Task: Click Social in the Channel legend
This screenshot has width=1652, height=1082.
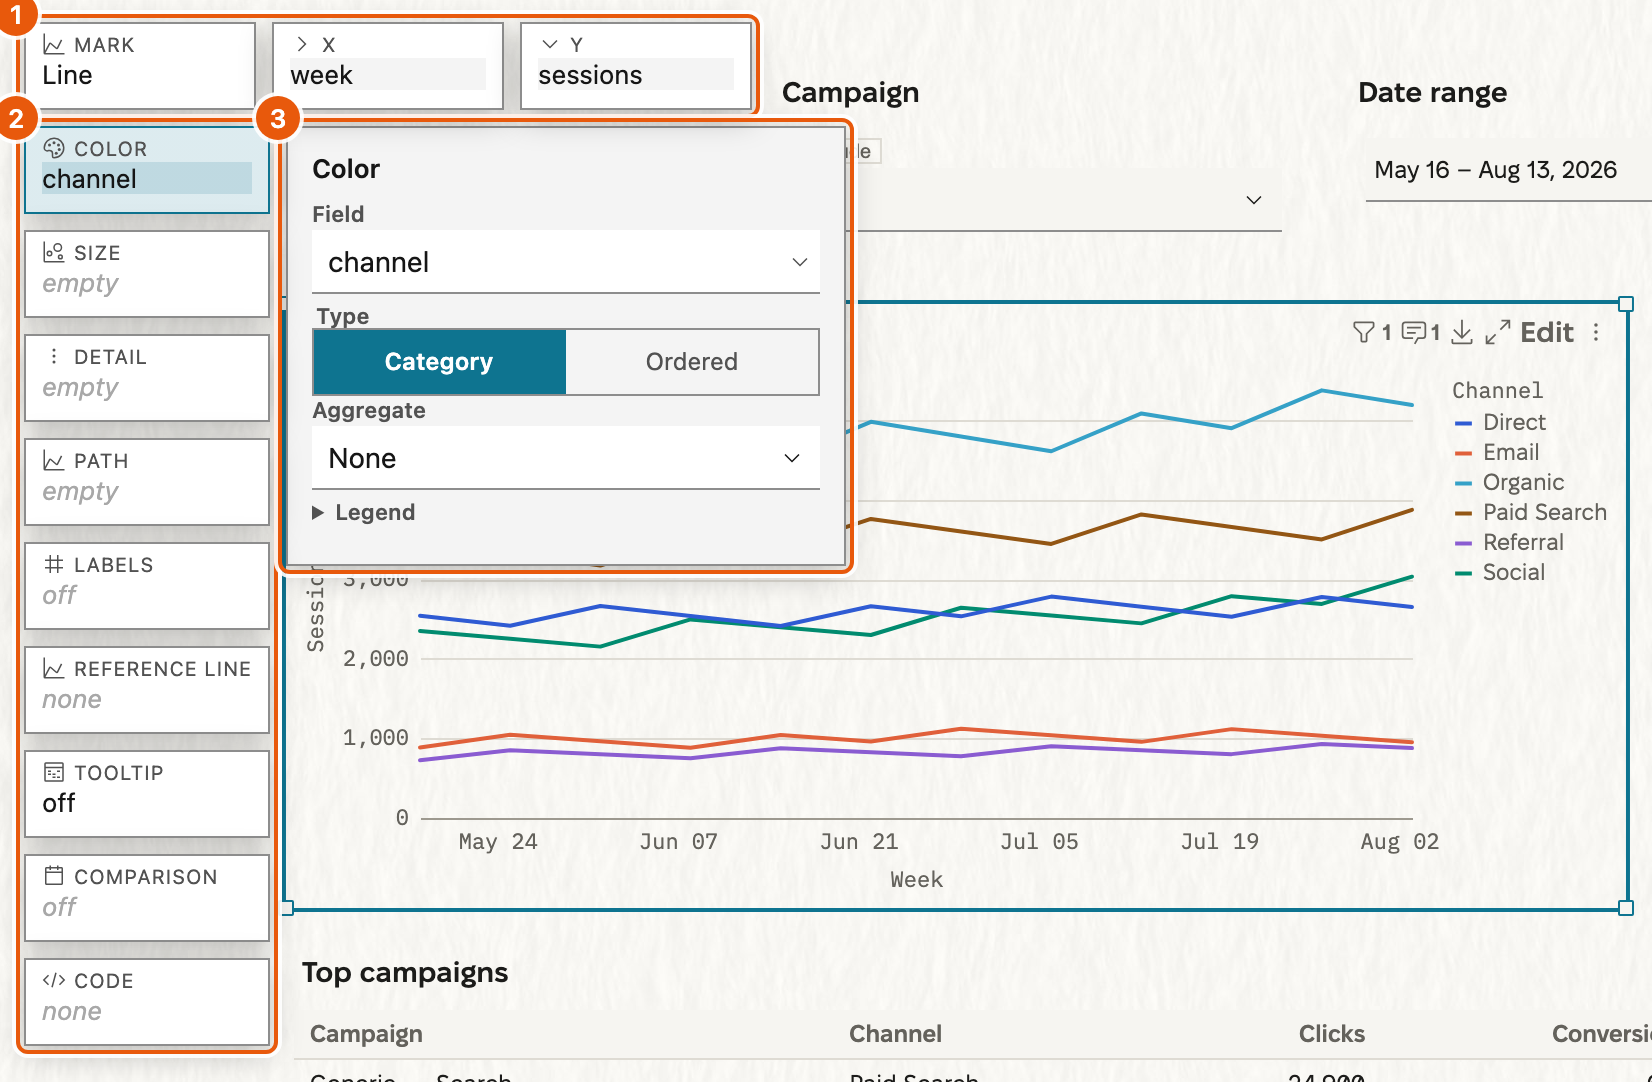Action: (1514, 572)
